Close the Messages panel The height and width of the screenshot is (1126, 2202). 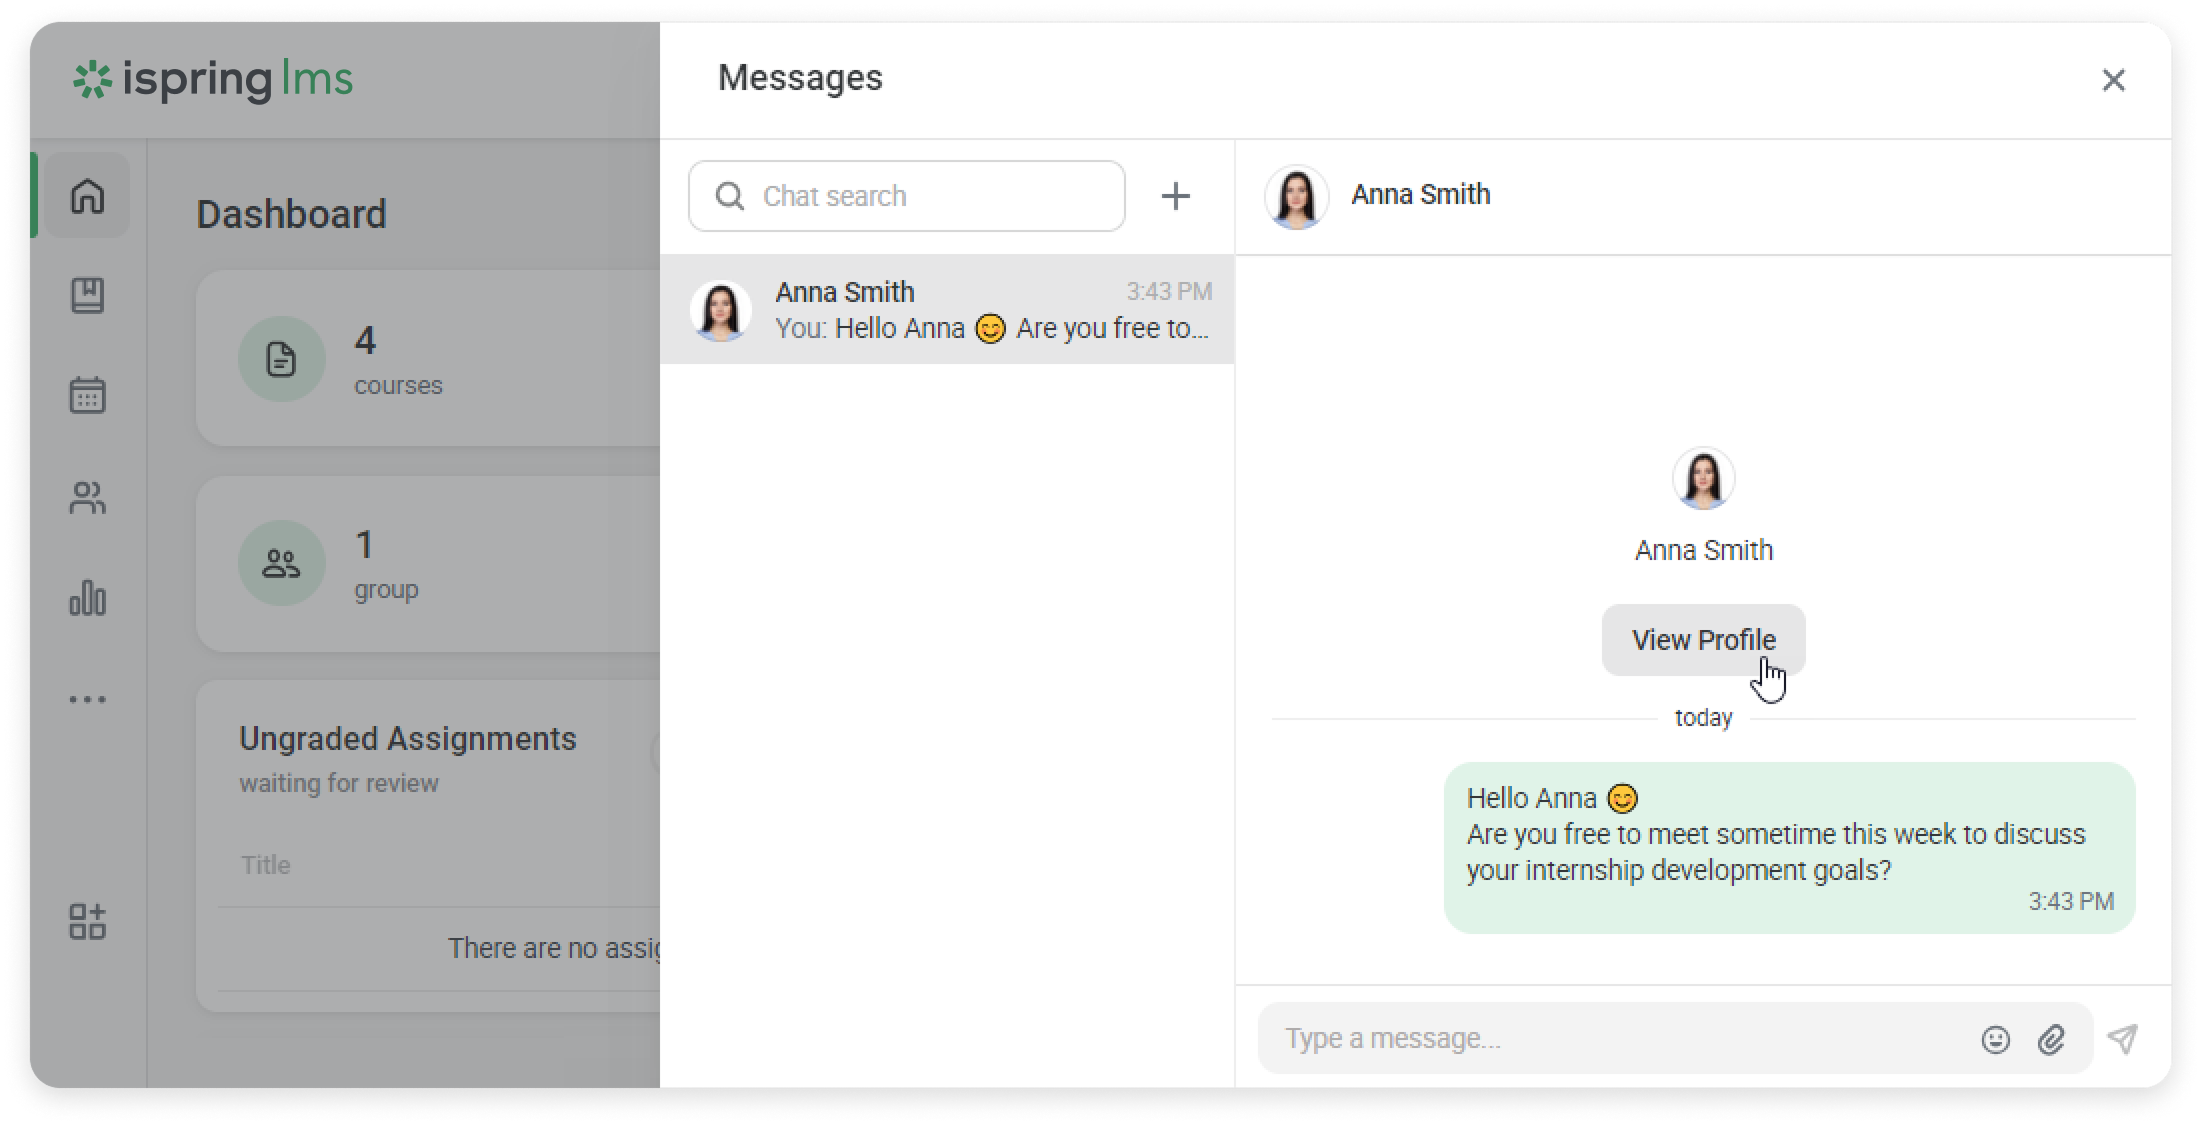click(2112, 80)
